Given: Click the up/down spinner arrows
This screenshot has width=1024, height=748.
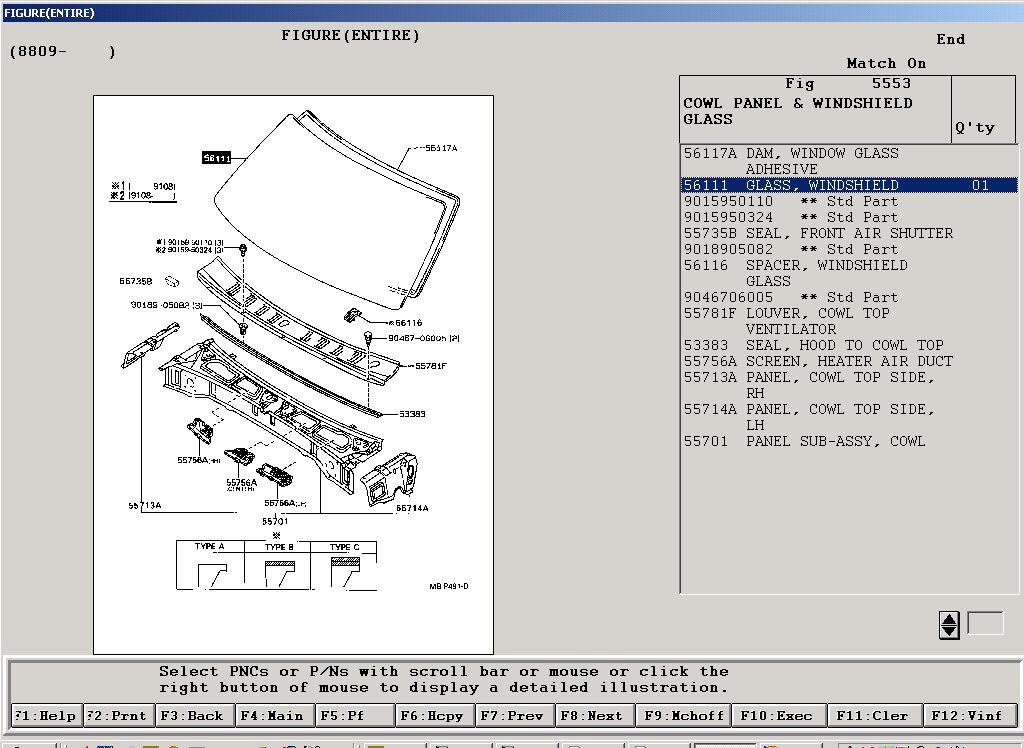Looking at the screenshot, I should coord(949,625).
